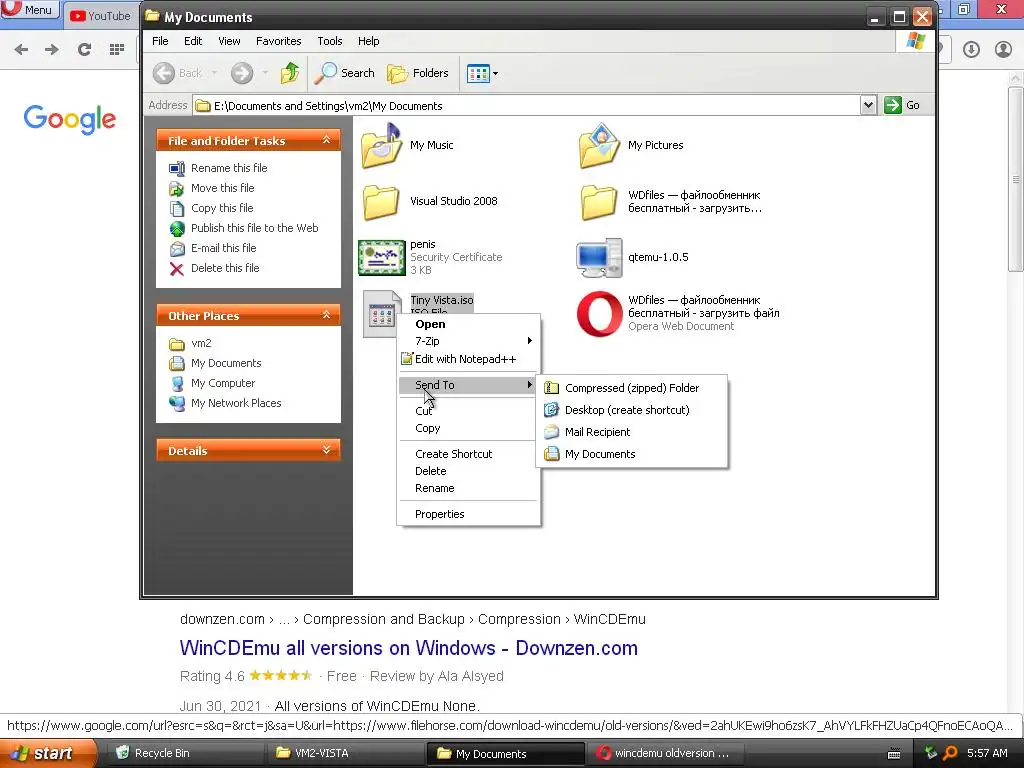The image size is (1024, 768).
Task: Choose Edit with Notepad++
Action: click(x=468, y=359)
